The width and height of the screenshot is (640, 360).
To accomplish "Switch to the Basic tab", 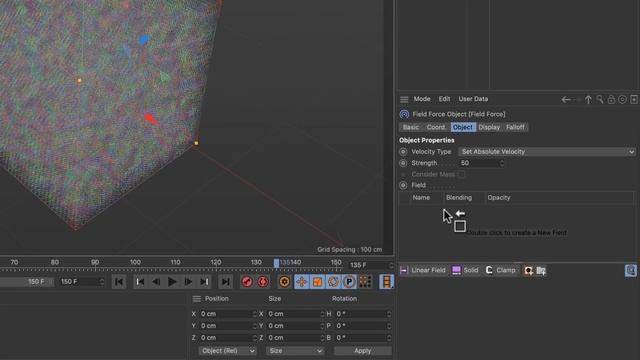I will tap(411, 127).
